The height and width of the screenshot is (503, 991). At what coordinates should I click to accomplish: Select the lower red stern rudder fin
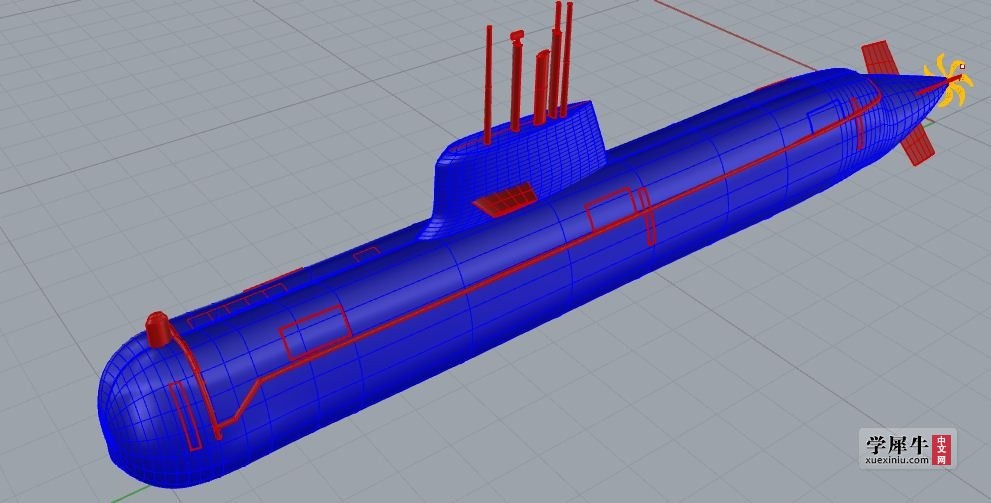point(916,144)
